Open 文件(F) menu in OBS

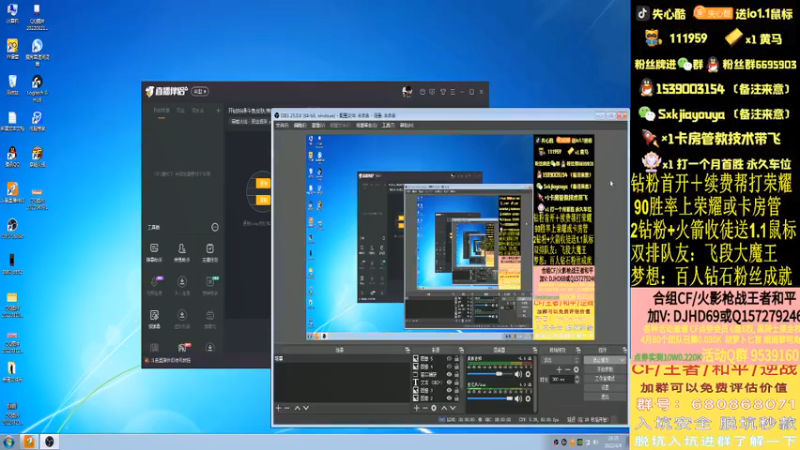coord(282,126)
